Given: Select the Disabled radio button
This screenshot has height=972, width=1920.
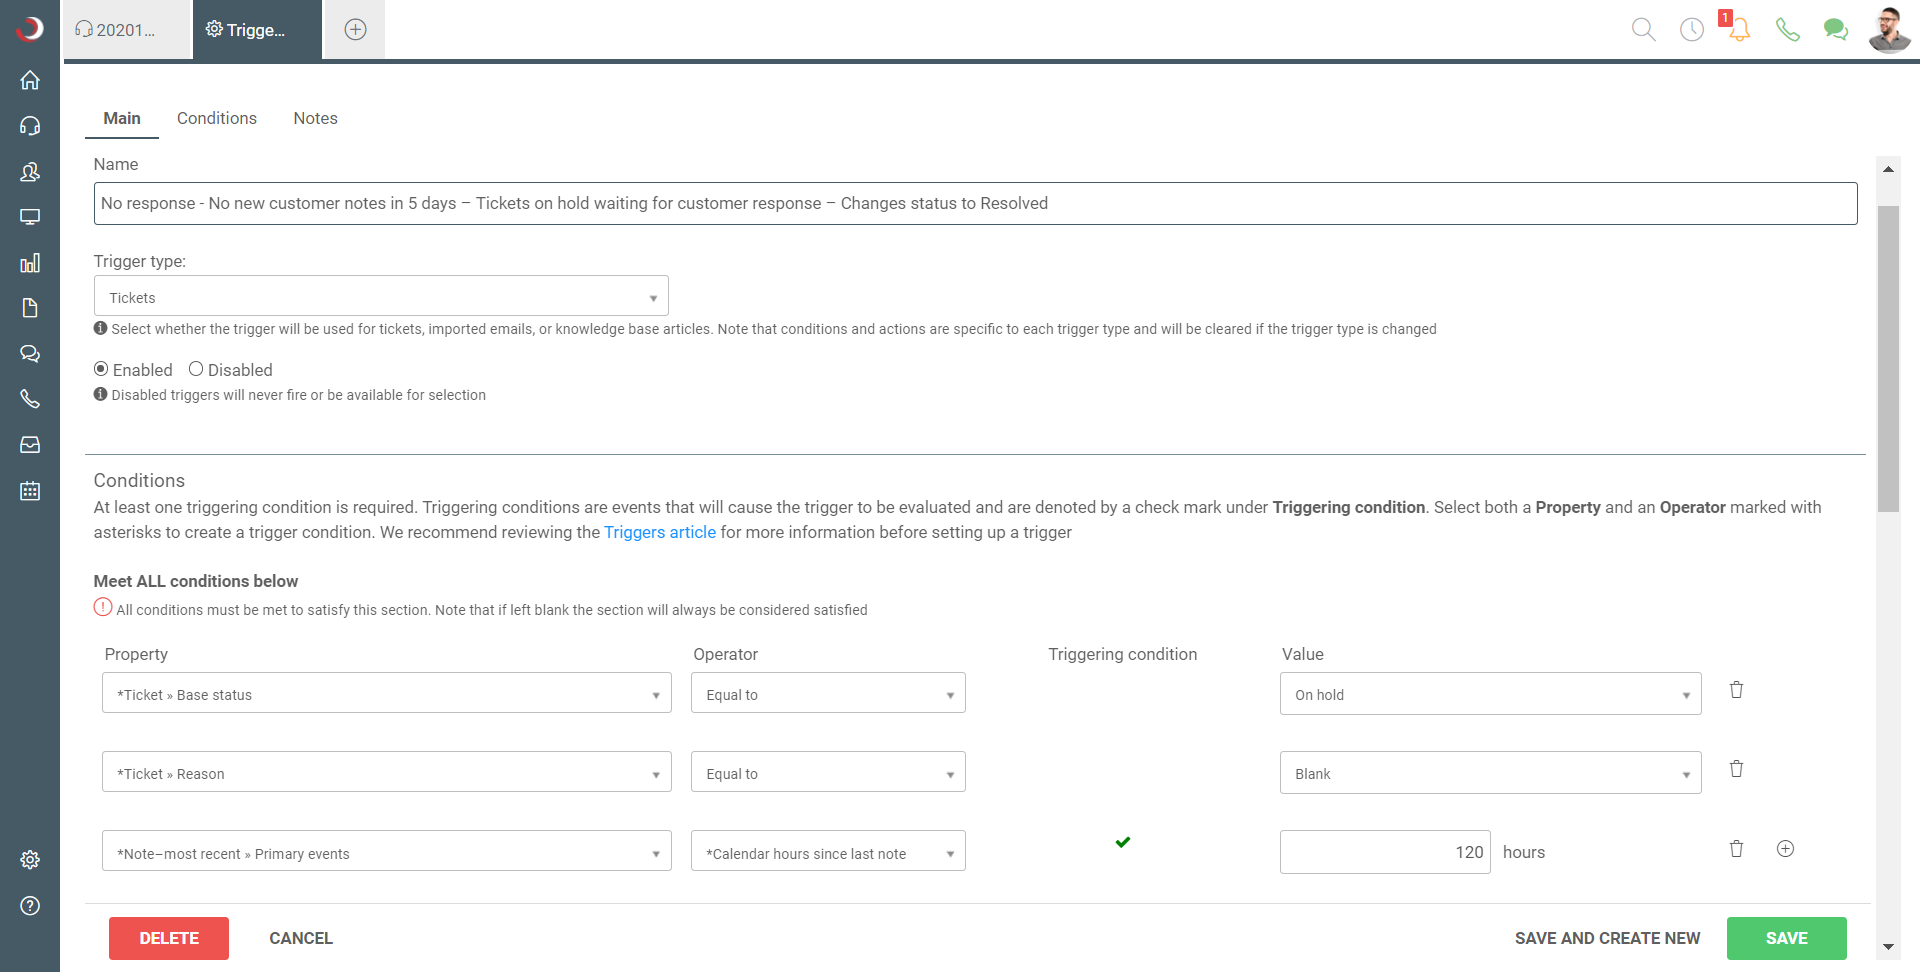Looking at the screenshot, I should point(196,369).
